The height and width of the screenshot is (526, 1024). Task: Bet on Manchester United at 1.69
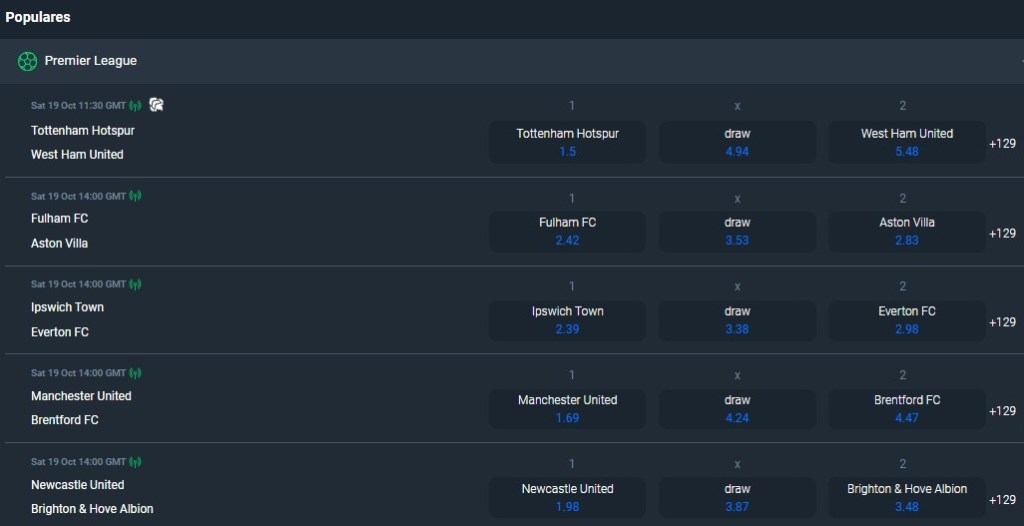pyautogui.click(x=568, y=409)
